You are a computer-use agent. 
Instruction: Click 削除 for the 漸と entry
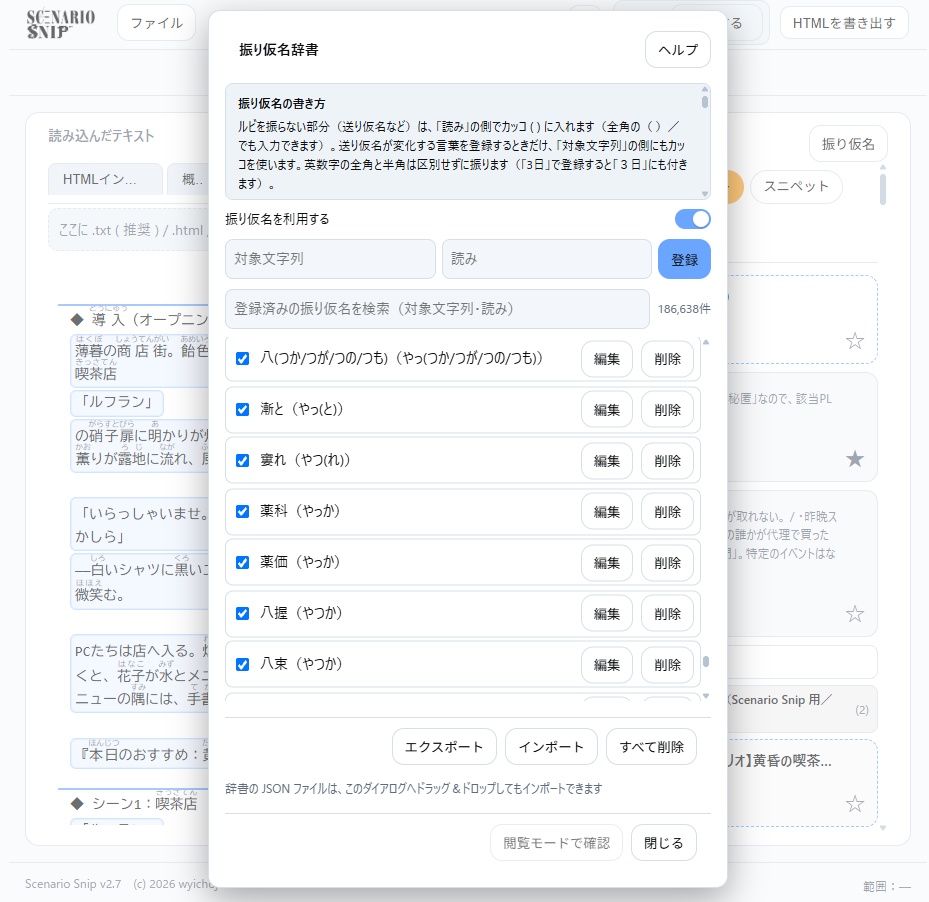pyautogui.click(x=667, y=410)
